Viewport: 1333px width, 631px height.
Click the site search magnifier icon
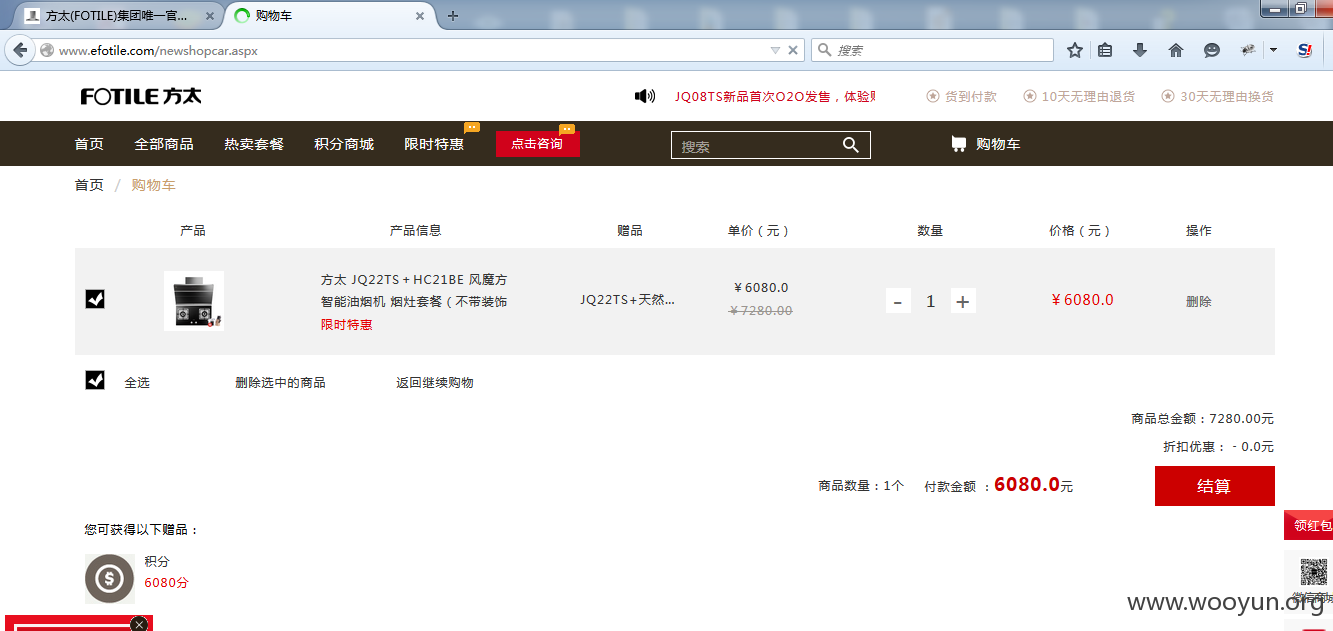(851, 145)
